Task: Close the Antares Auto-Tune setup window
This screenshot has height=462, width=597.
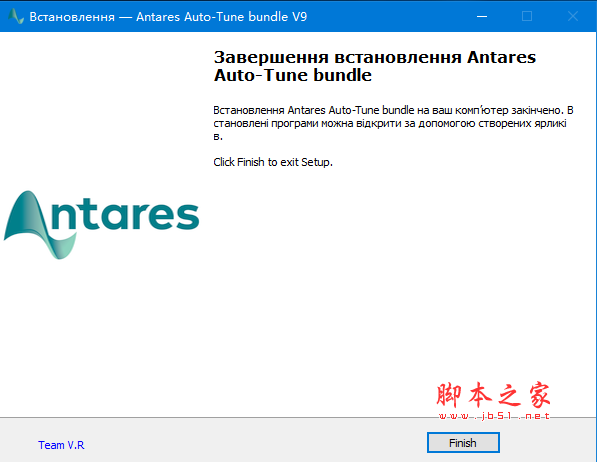Action: click(573, 16)
